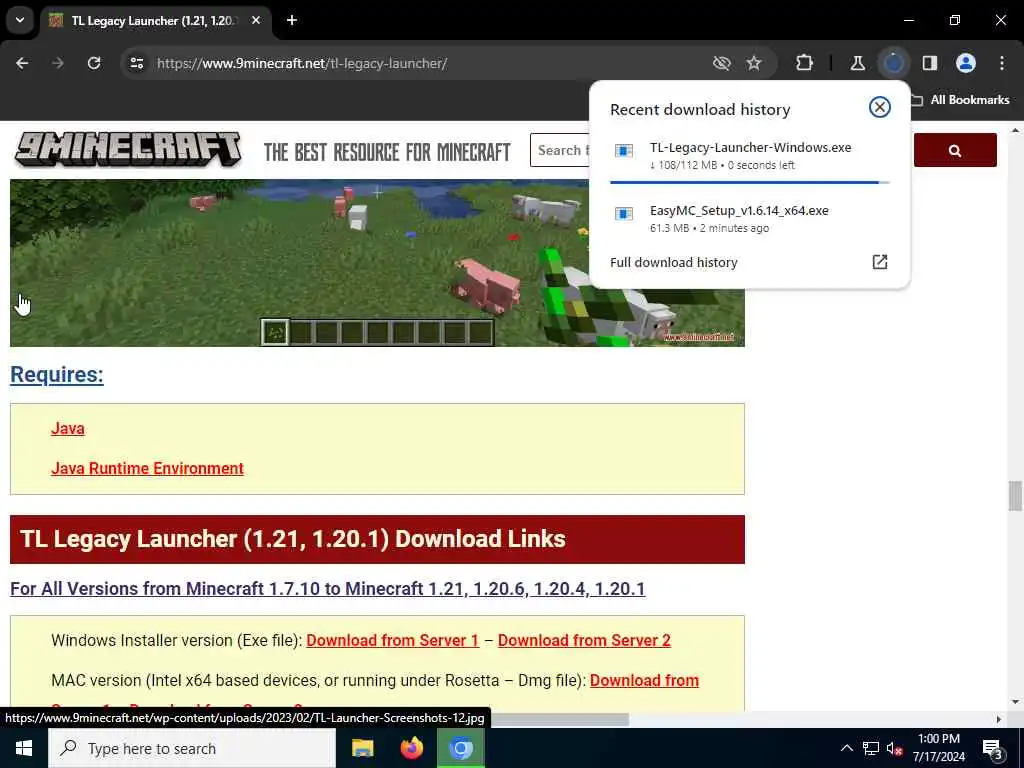
Task: Open the Chrome three-dot menu
Action: point(1002,63)
